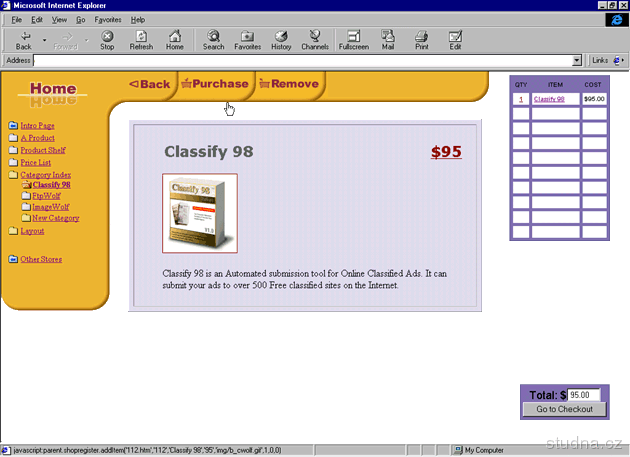630x457 pixels.
Task: Open the View menu
Action: tap(59, 20)
